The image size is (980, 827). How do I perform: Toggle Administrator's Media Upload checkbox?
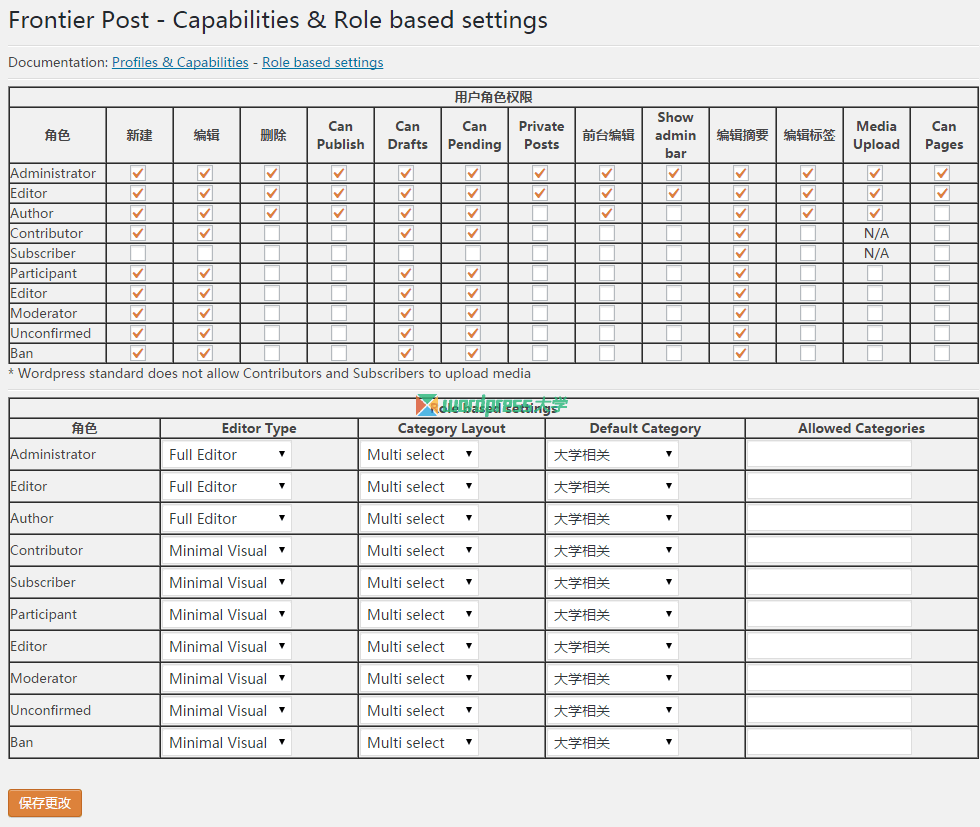tap(875, 173)
